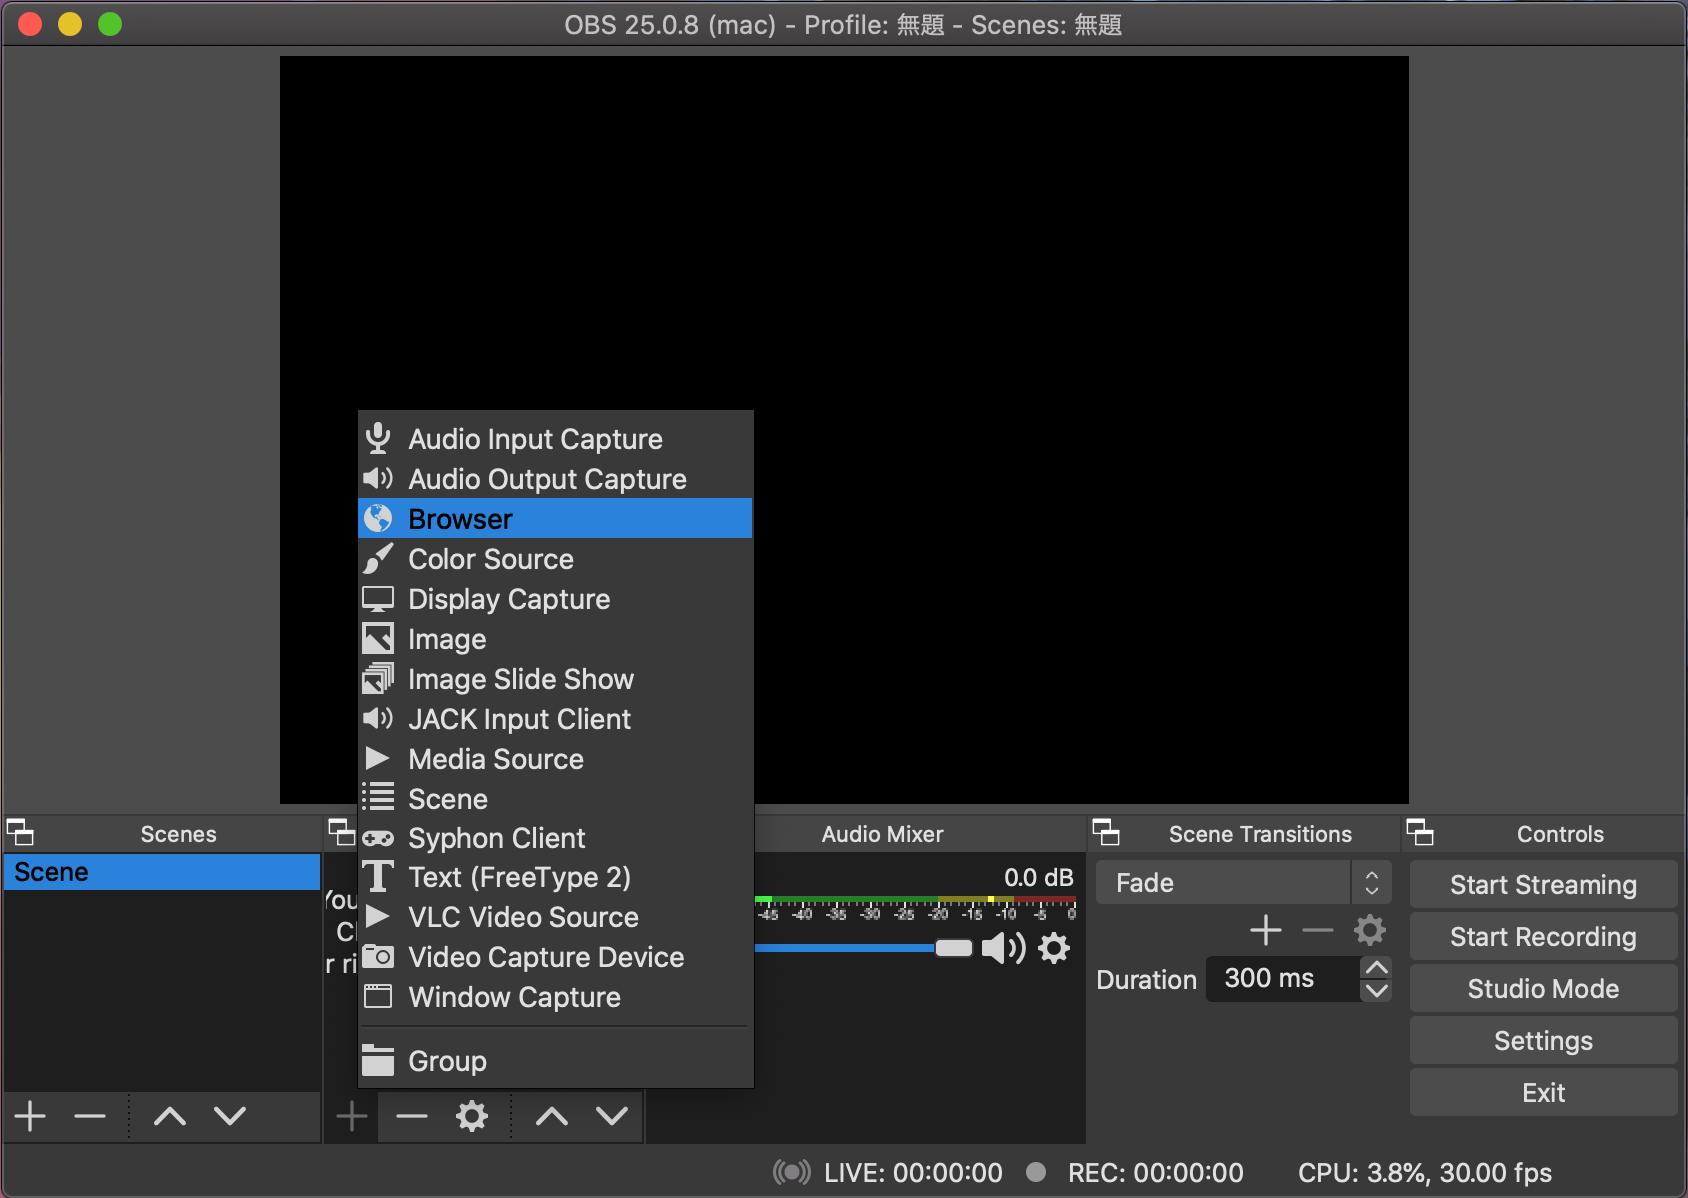Remove scene transition with minus icon
Image resolution: width=1688 pixels, height=1198 pixels.
pos(1318,930)
